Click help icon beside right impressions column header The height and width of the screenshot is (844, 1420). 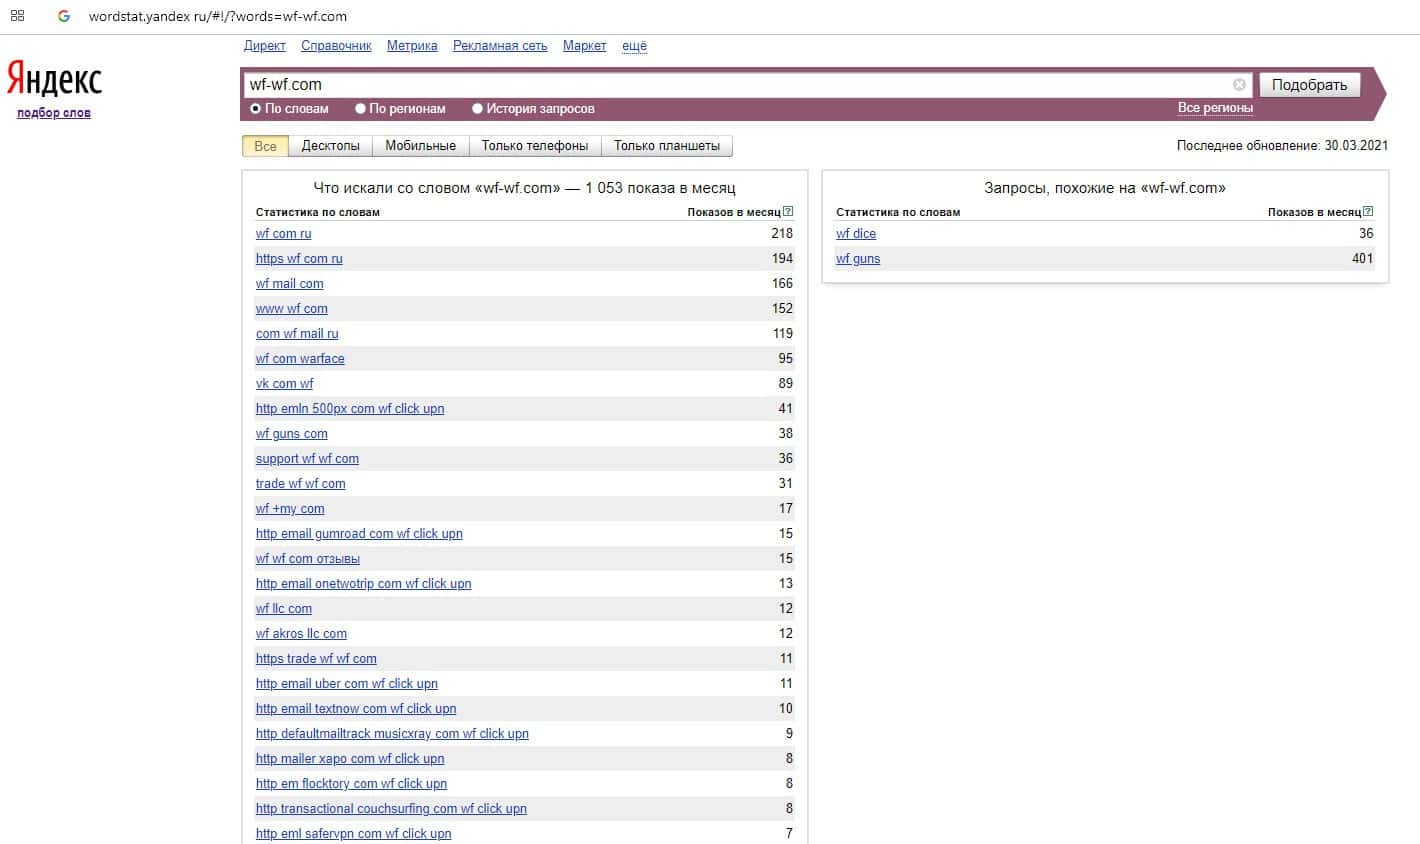coord(1368,212)
